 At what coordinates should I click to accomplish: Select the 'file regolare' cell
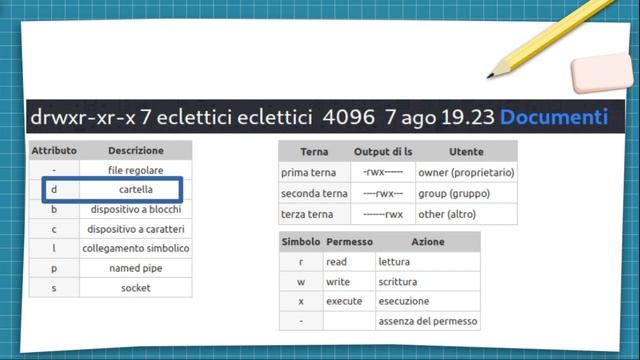click(x=136, y=170)
